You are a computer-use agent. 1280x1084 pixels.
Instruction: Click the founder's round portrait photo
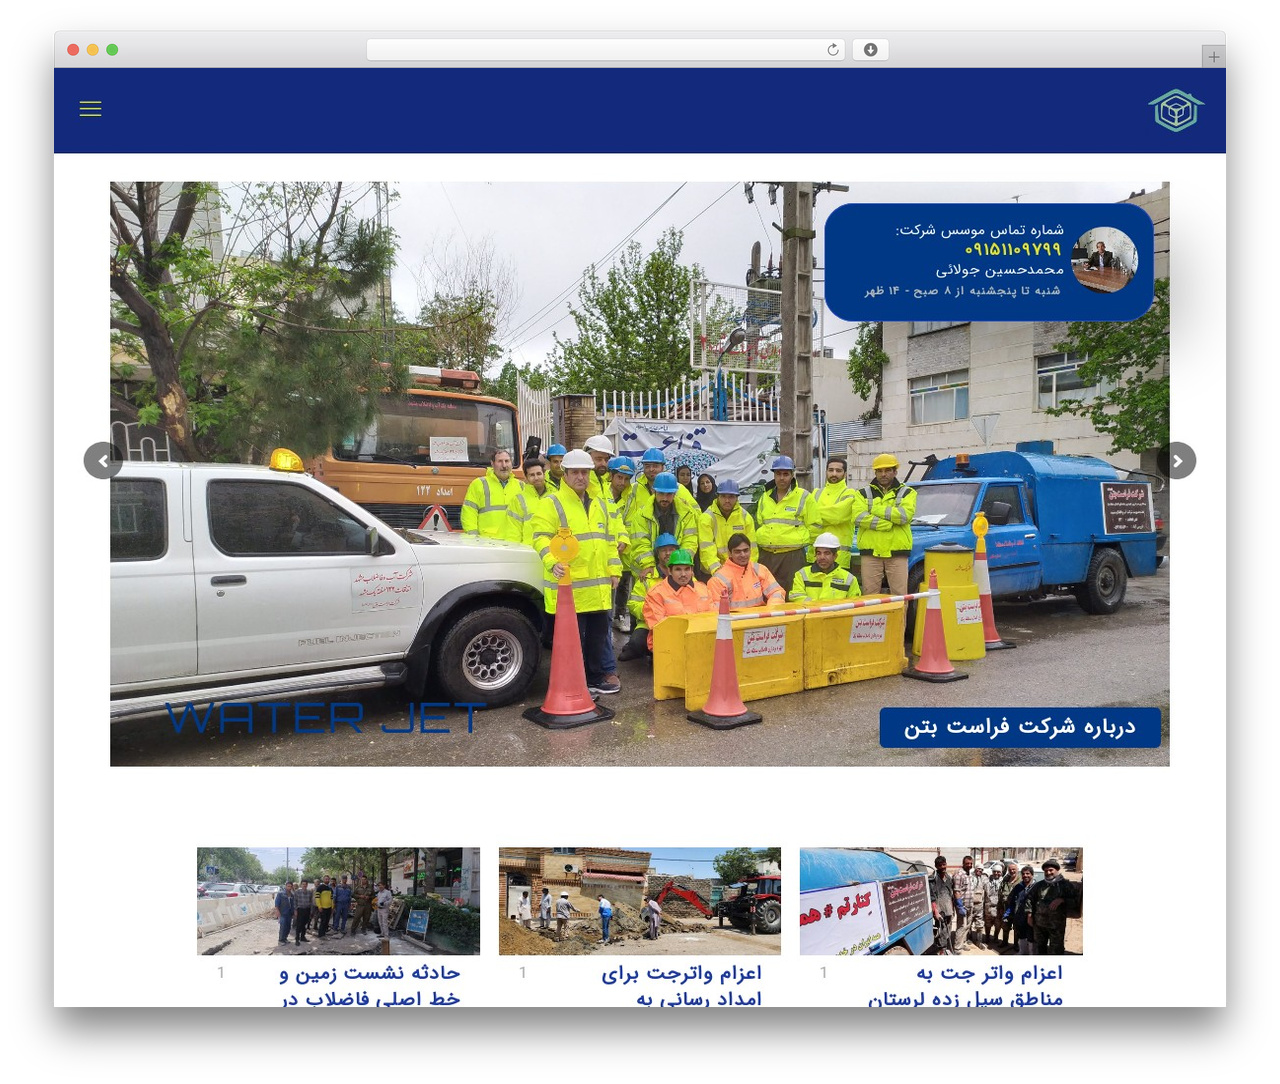pos(1104,260)
